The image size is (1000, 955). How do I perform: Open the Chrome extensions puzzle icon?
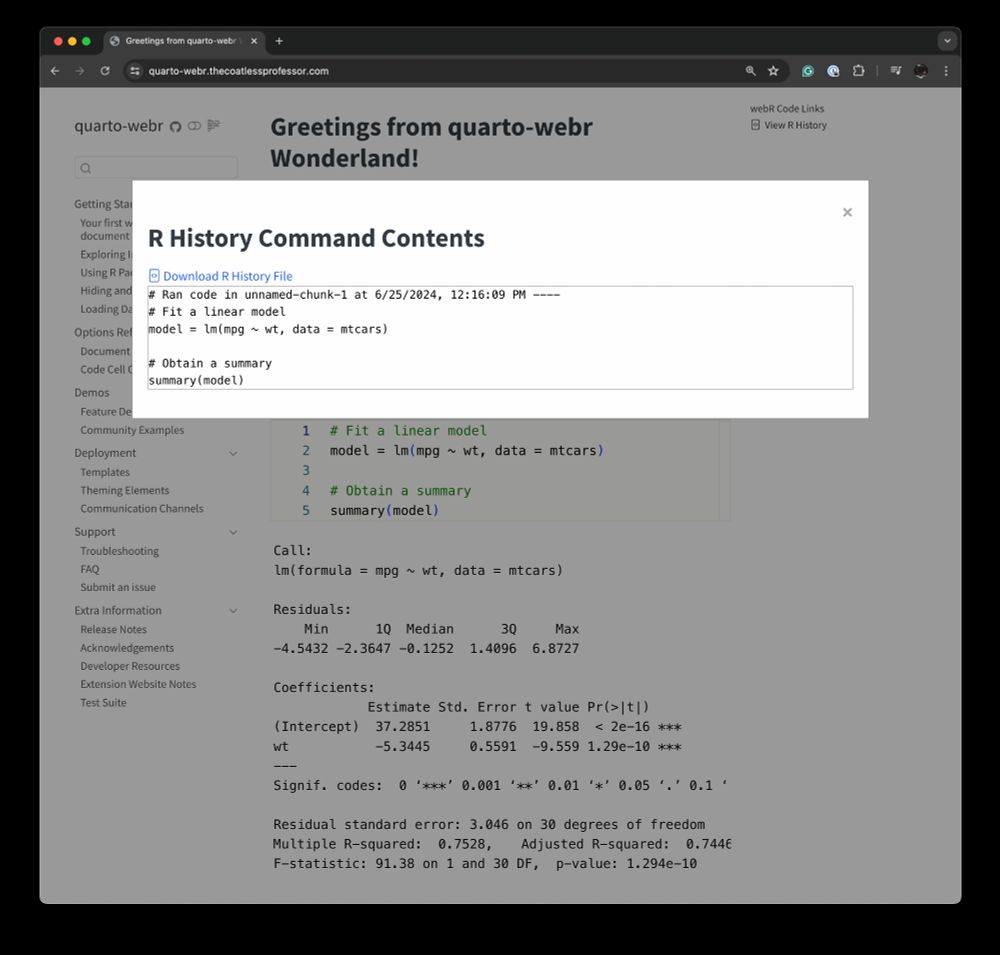859,71
